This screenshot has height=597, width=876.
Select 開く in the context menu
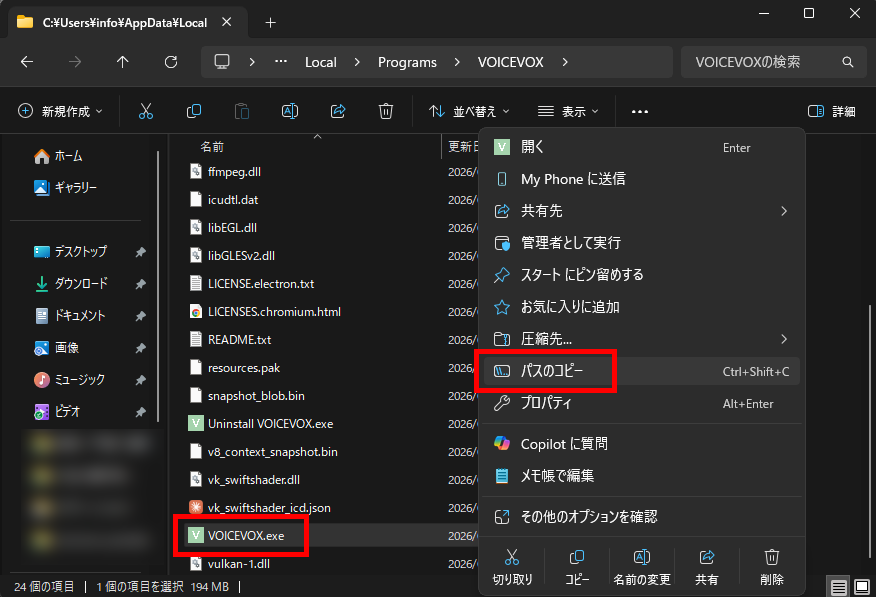click(642, 147)
